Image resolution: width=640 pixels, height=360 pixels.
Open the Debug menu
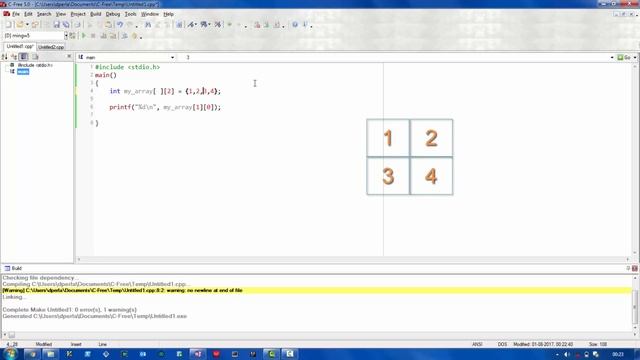click(113, 14)
